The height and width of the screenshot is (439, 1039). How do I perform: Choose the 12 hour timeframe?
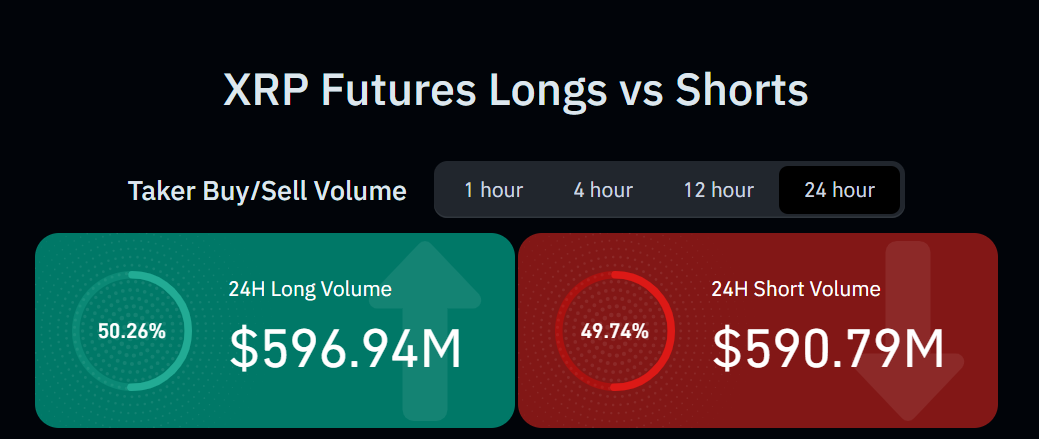coord(718,190)
